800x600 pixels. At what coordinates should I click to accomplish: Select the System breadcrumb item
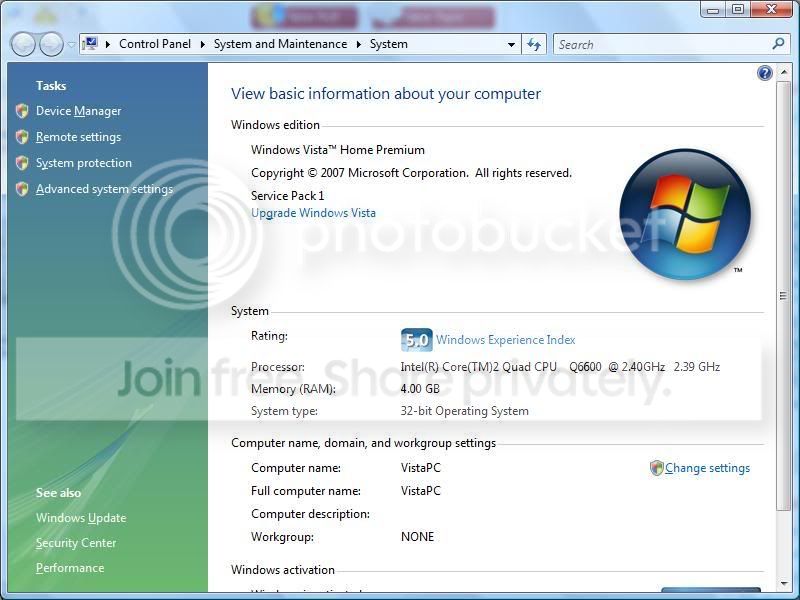388,44
